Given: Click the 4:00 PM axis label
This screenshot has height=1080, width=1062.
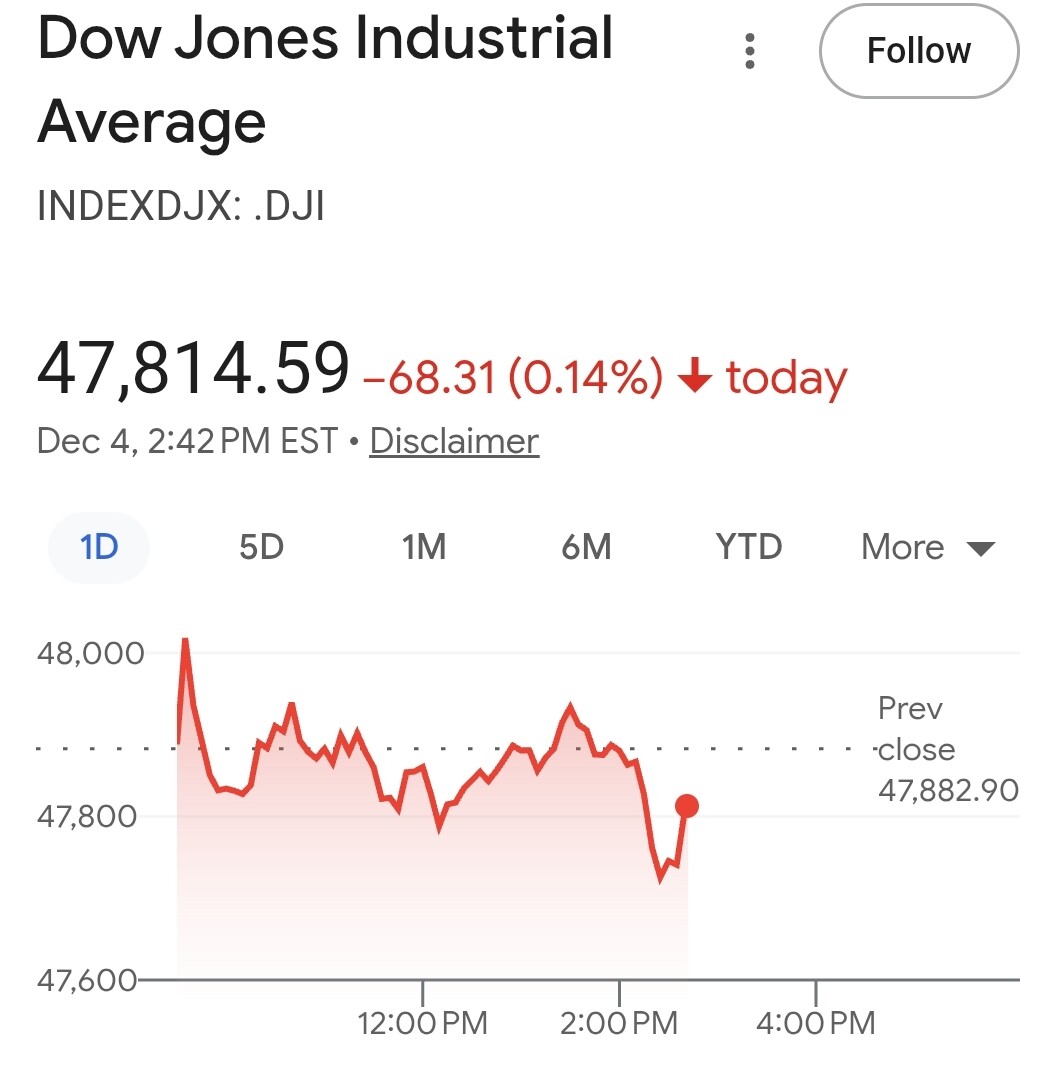Looking at the screenshot, I should pyautogui.click(x=817, y=1023).
